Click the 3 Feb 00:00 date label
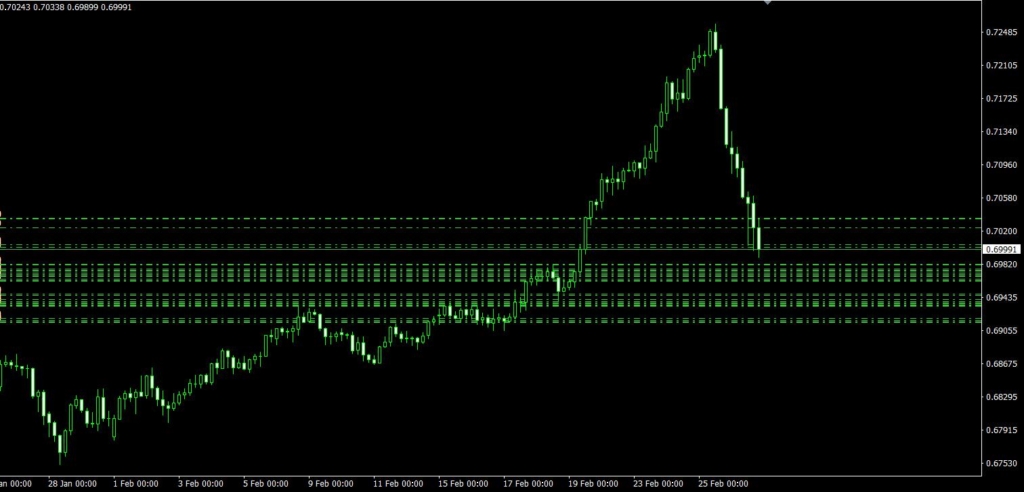The height and width of the screenshot is (492, 1024). pyautogui.click(x=200, y=484)
